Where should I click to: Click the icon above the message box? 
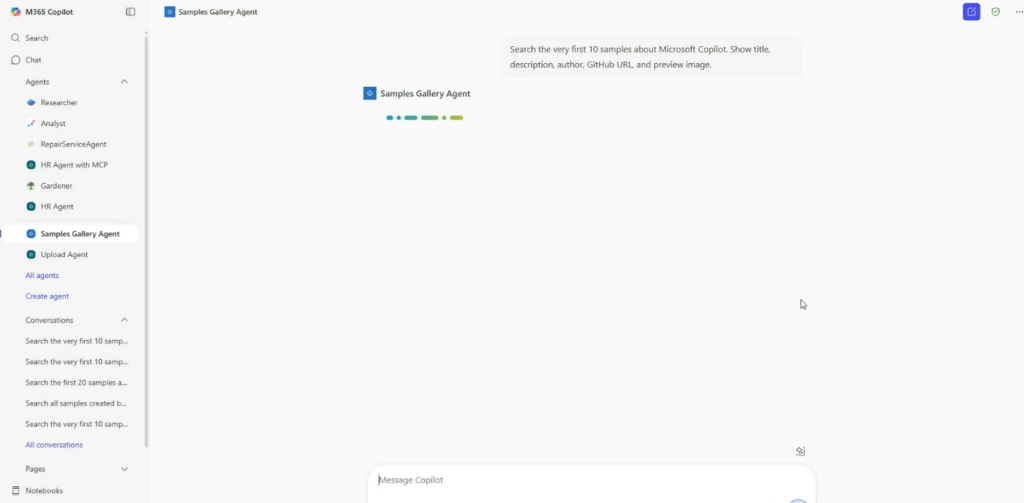tap(801, 451)
